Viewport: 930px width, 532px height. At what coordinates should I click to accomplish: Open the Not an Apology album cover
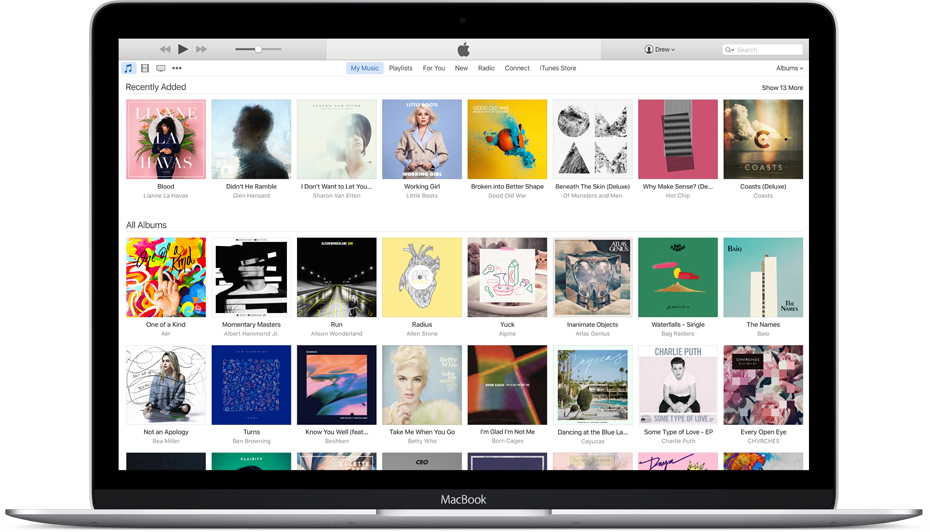[x=166, y=385]
